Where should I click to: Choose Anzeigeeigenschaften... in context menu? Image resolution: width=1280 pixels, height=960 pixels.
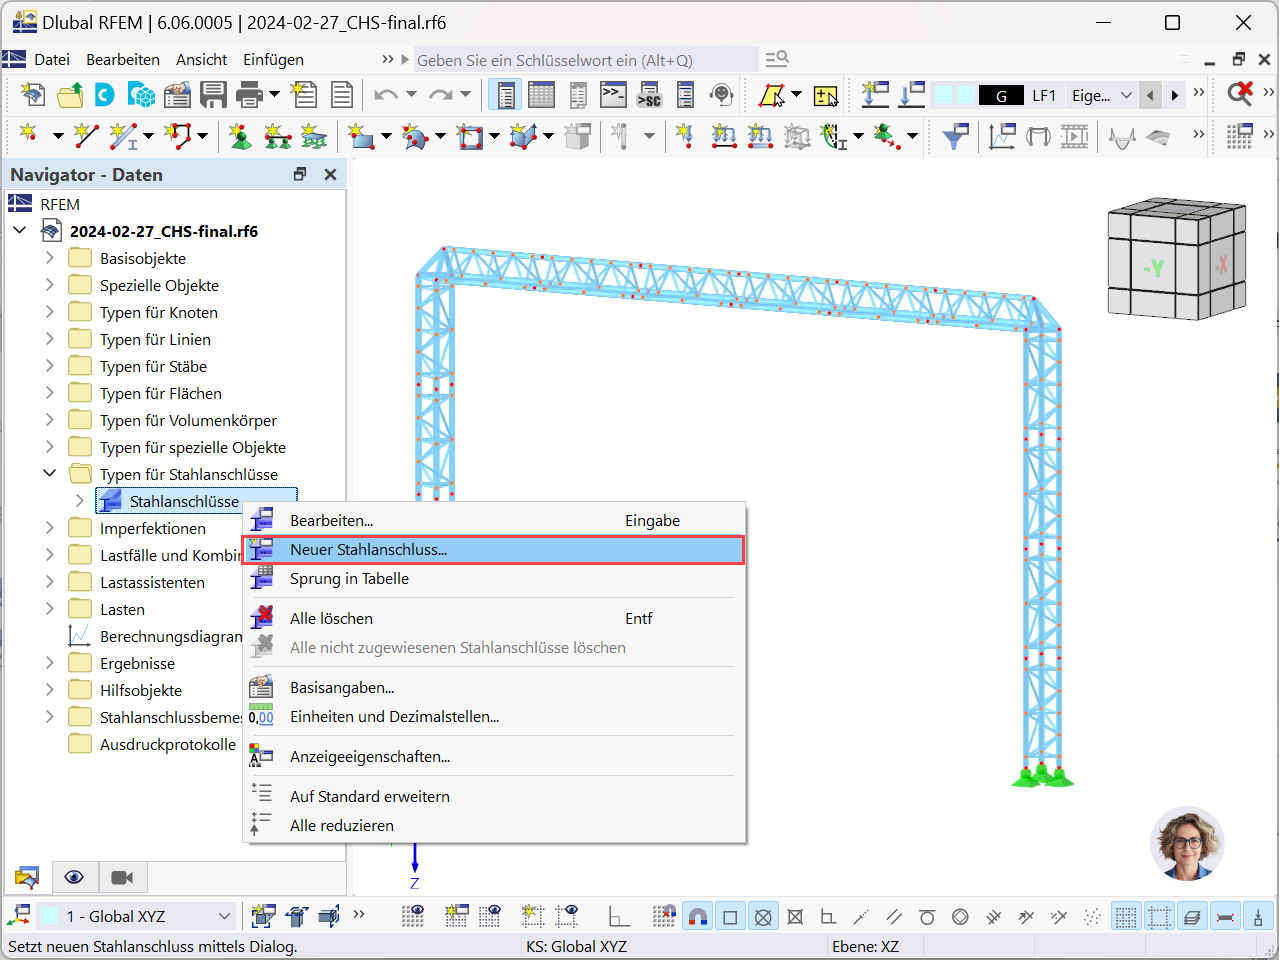[494, 757]
